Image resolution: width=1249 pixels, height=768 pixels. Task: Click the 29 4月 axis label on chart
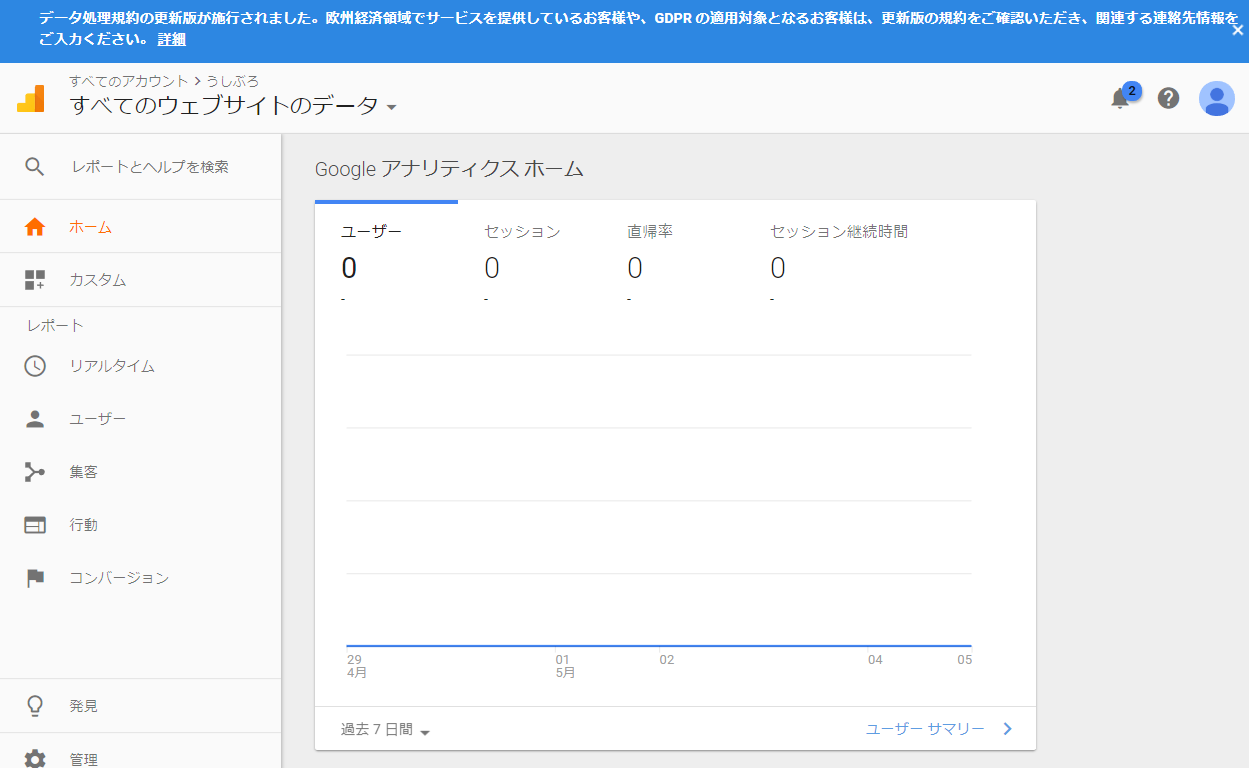[357, 666]
